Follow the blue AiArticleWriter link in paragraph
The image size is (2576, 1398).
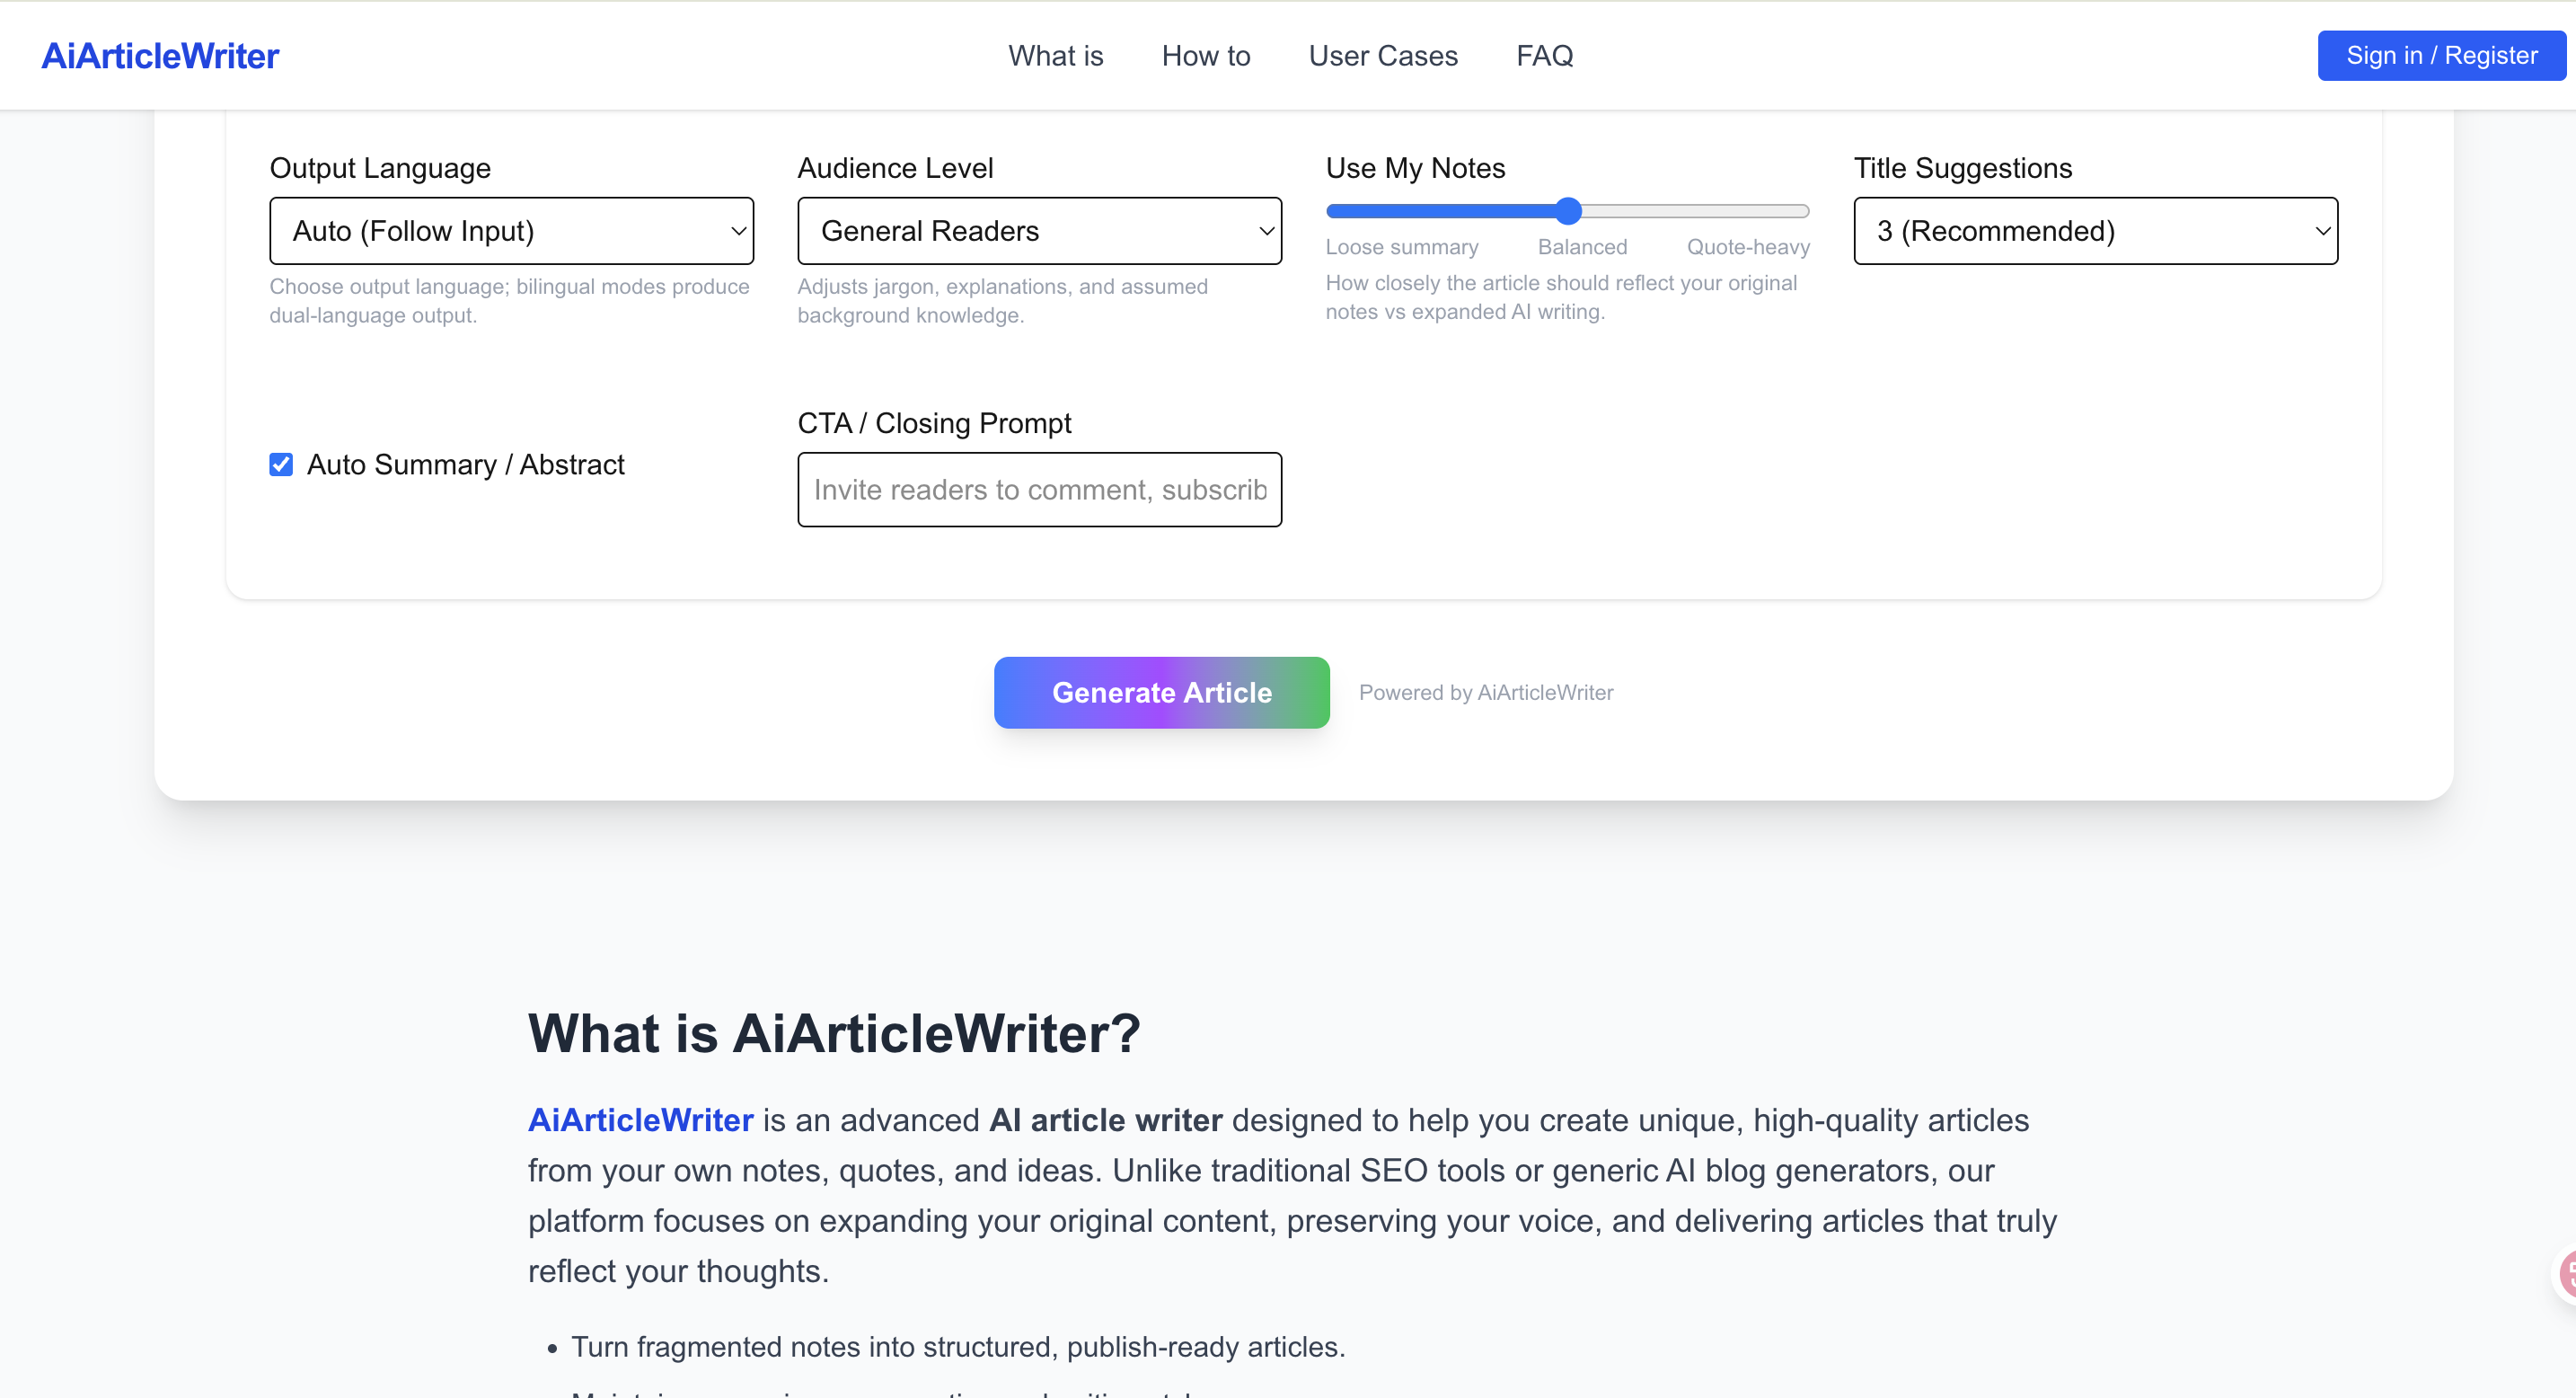tap(640, 1120)
